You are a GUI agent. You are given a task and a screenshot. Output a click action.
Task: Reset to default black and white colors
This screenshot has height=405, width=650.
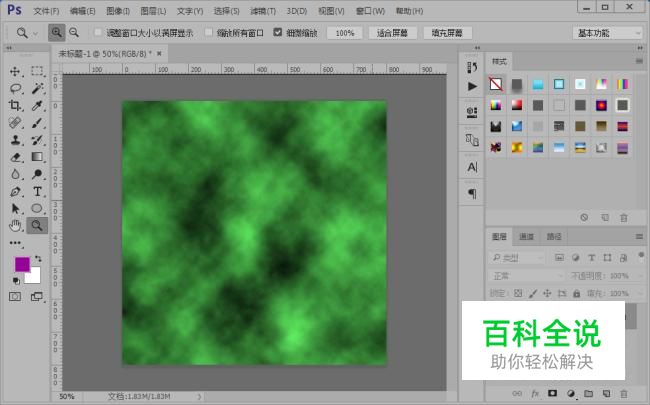coord(16,281)
